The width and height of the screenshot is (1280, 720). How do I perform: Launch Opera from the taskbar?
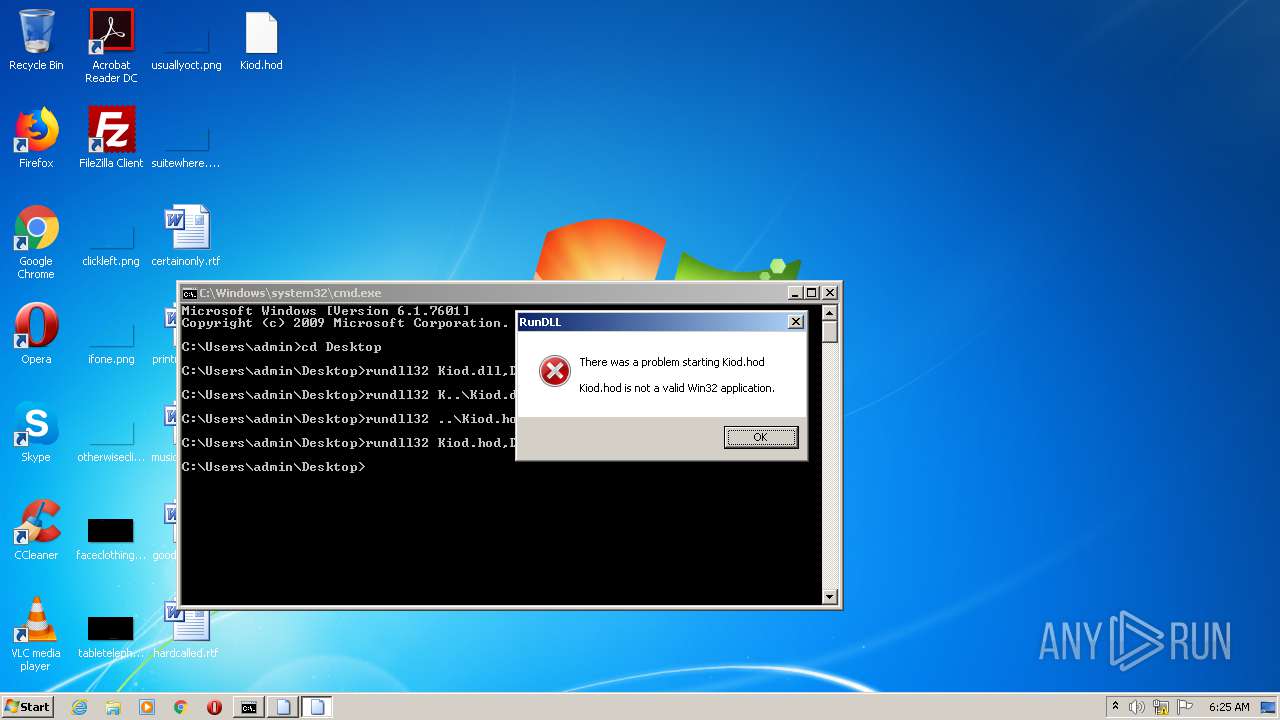pyautogui.click(x=214, y=707)
